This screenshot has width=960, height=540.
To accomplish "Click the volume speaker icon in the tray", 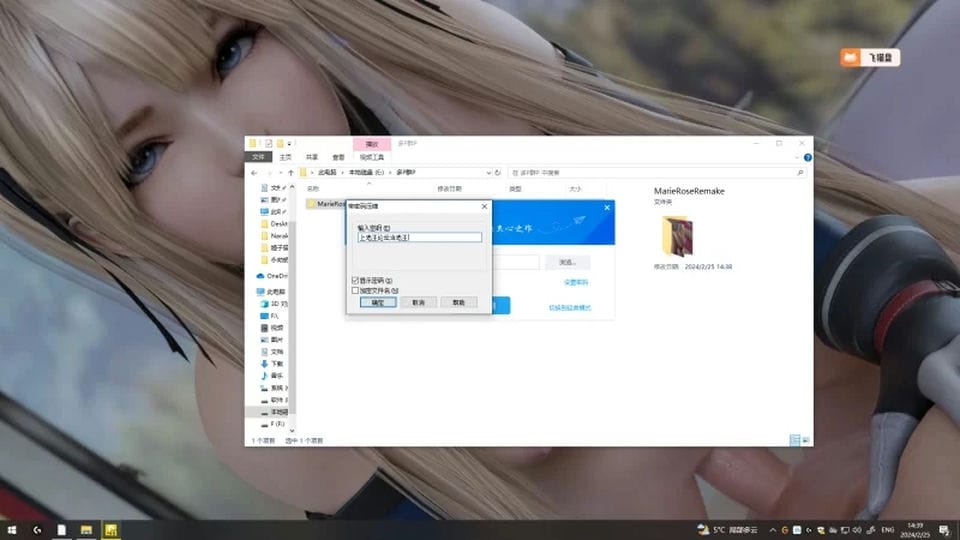I will tap(857, 530).
